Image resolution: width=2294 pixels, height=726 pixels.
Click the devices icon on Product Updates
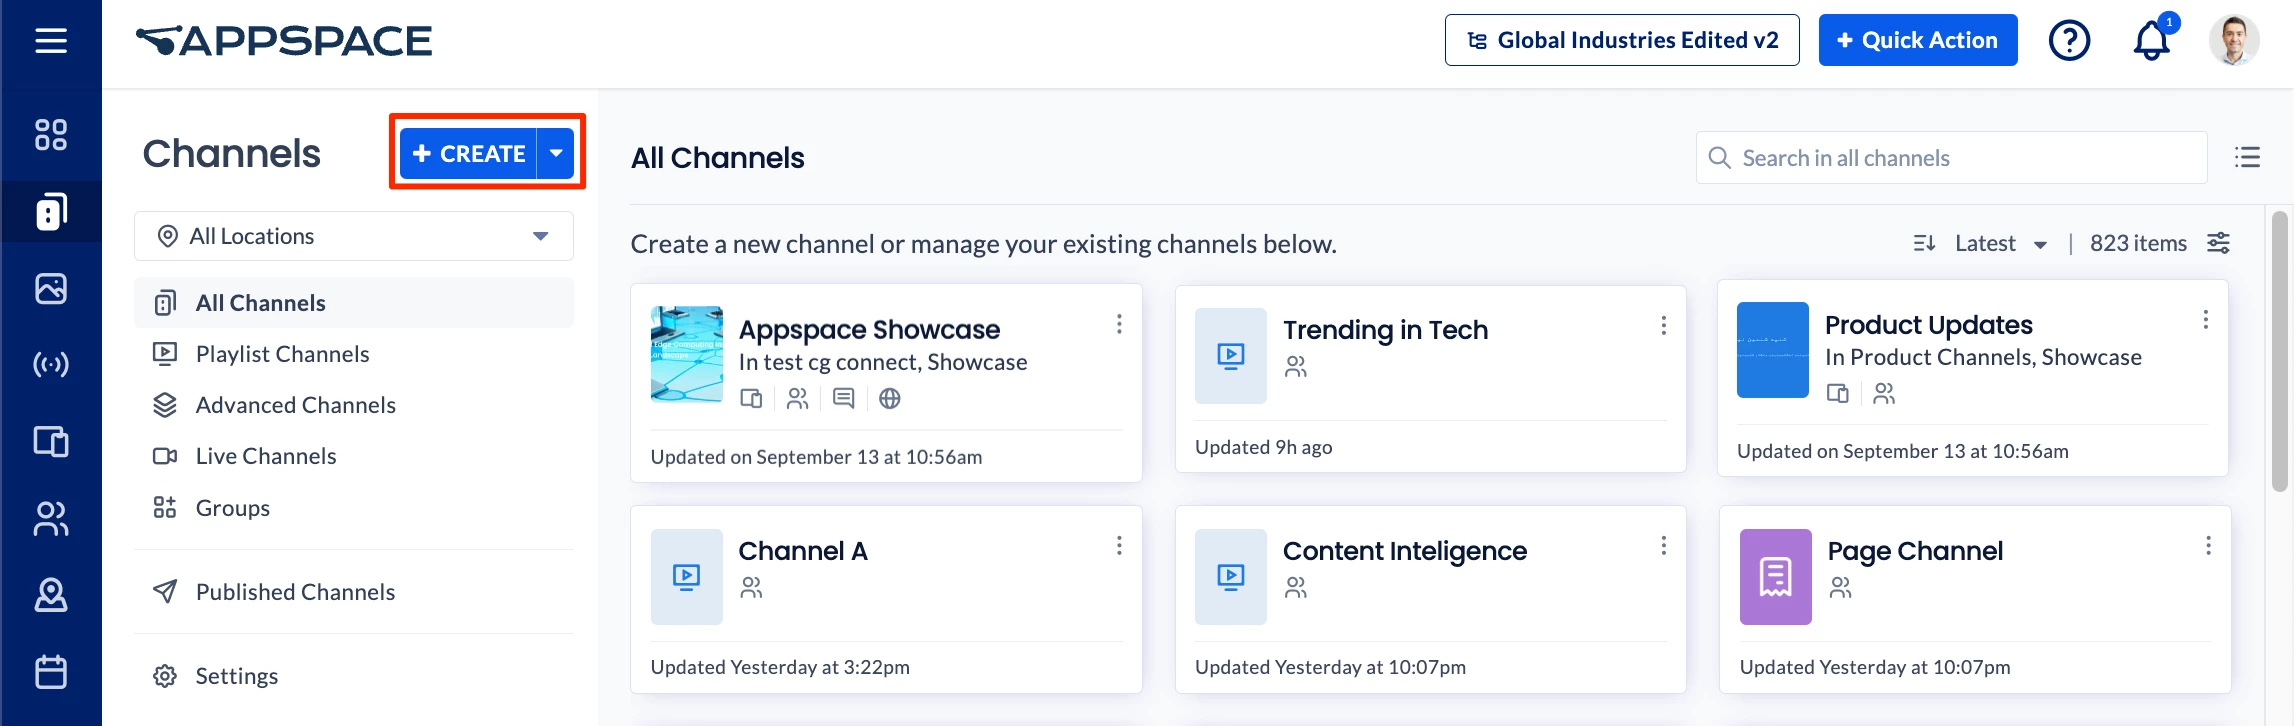(1838, 394)
